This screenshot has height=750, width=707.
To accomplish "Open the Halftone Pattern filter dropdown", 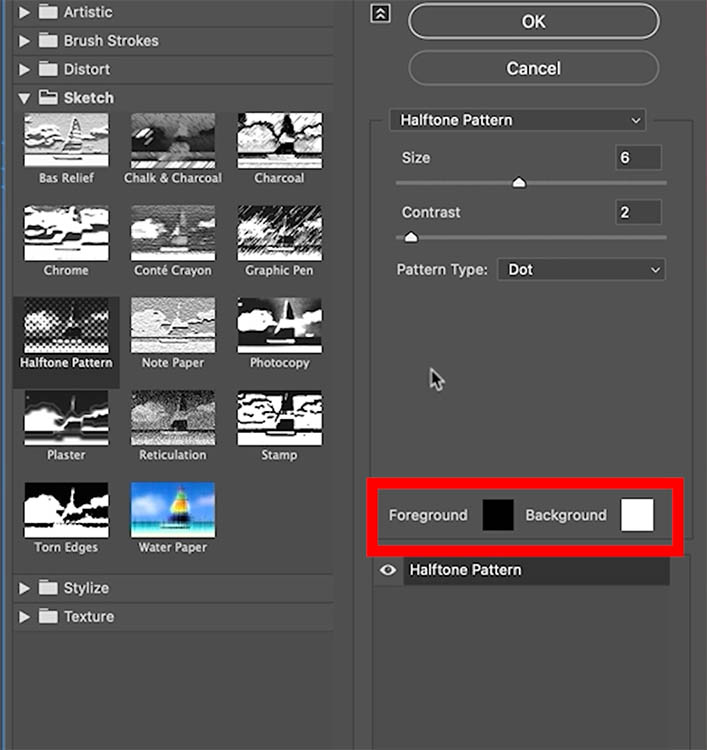I will pos(517,120).
